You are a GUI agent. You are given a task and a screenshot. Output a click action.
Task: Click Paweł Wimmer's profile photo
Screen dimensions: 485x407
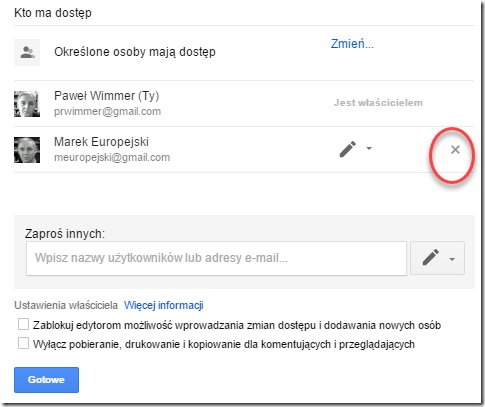(27, 104)
